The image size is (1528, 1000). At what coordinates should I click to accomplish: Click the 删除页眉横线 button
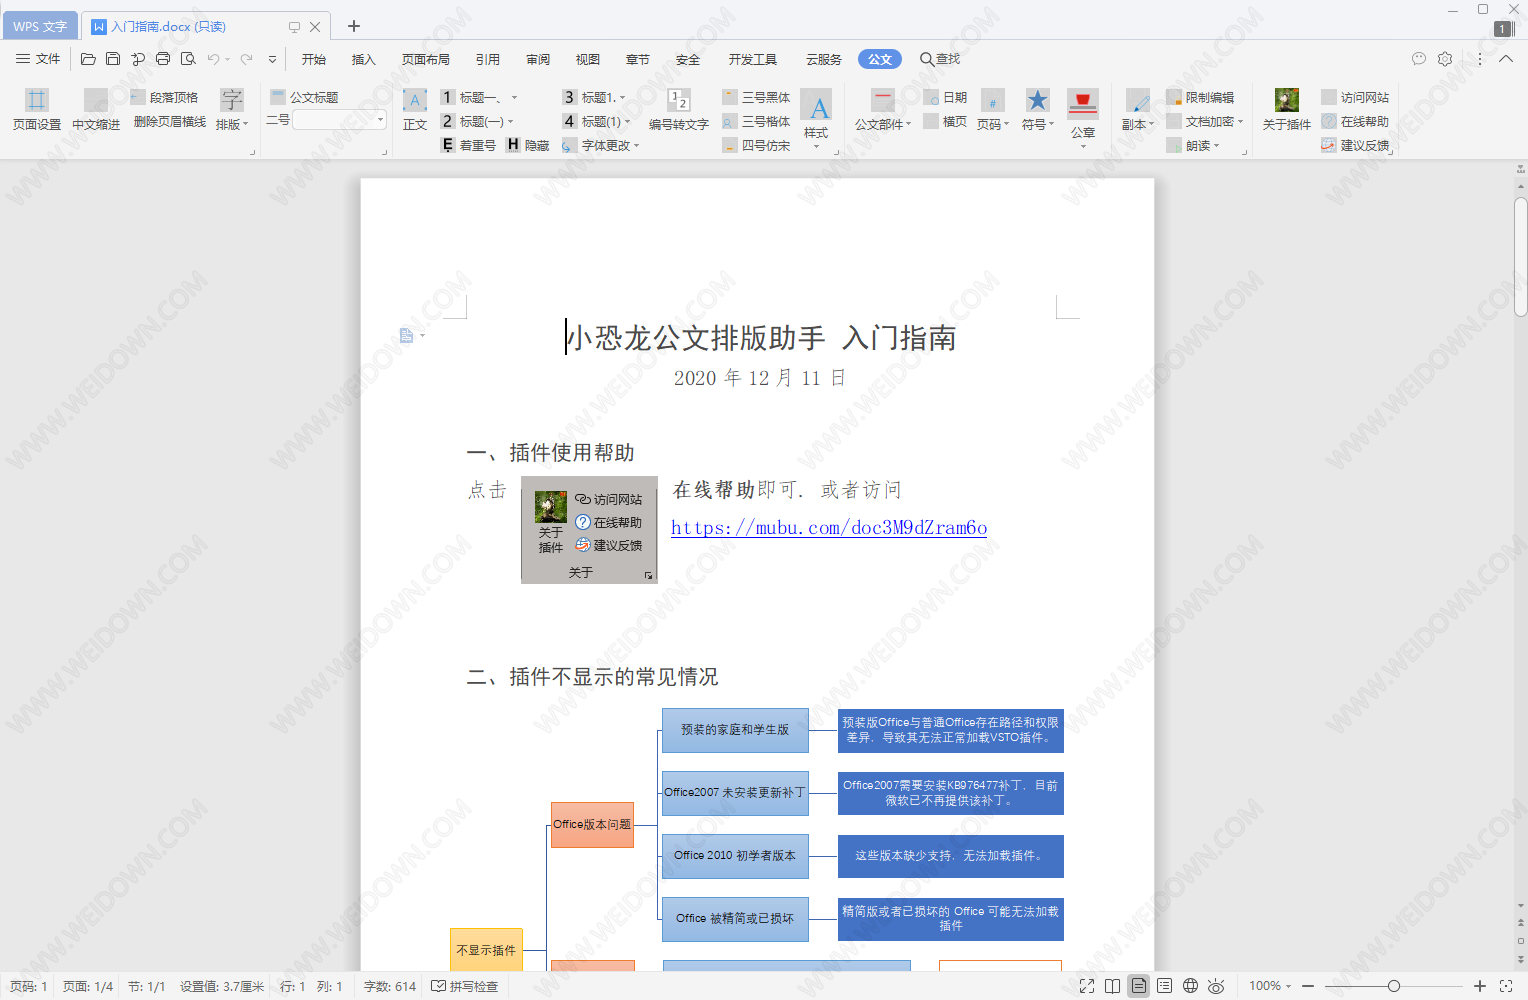pyautogui.click(x=169, y=122)
